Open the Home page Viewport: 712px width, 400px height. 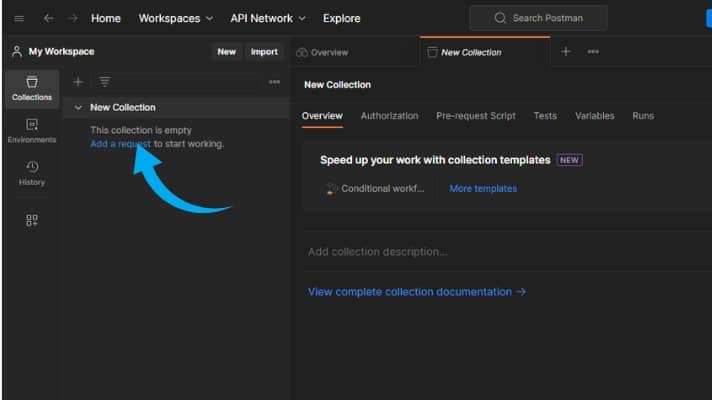click(106, 19)
